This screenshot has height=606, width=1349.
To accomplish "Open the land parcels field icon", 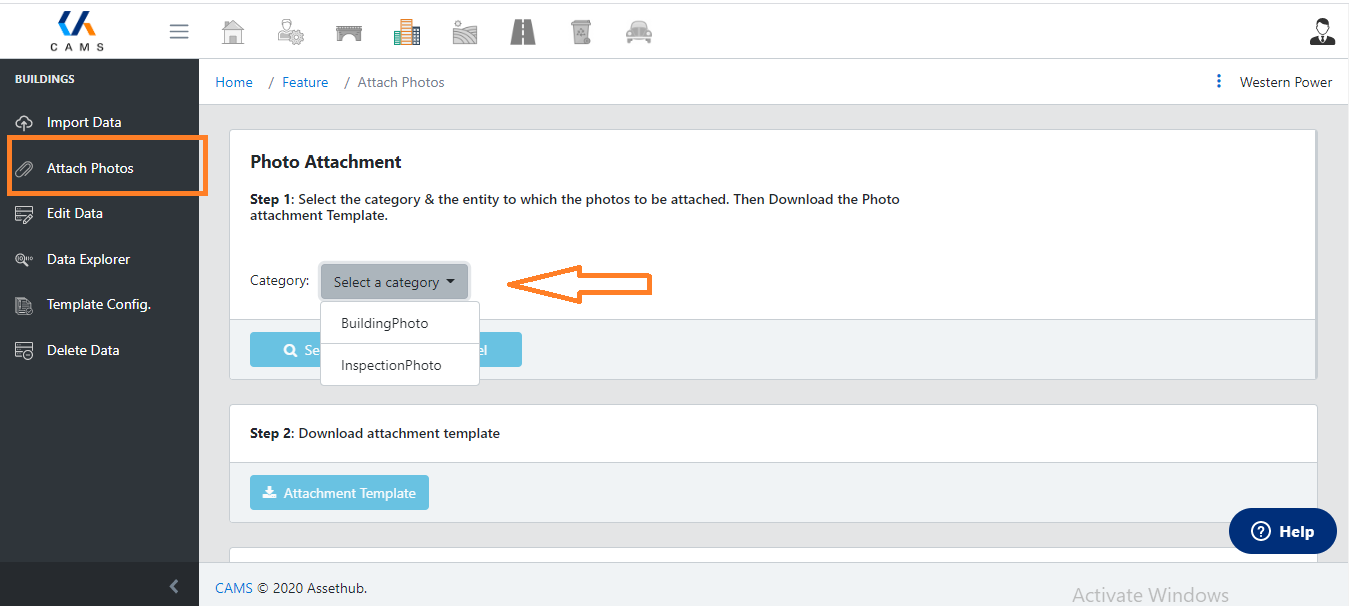I will pyautogui.click(x=465, y=32).
